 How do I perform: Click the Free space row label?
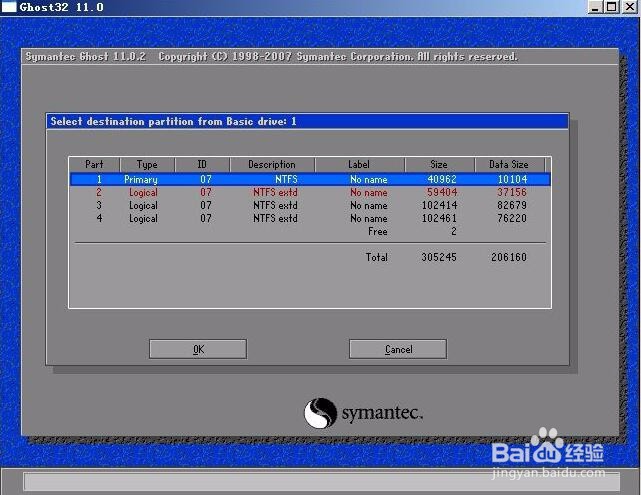(377, 231)
